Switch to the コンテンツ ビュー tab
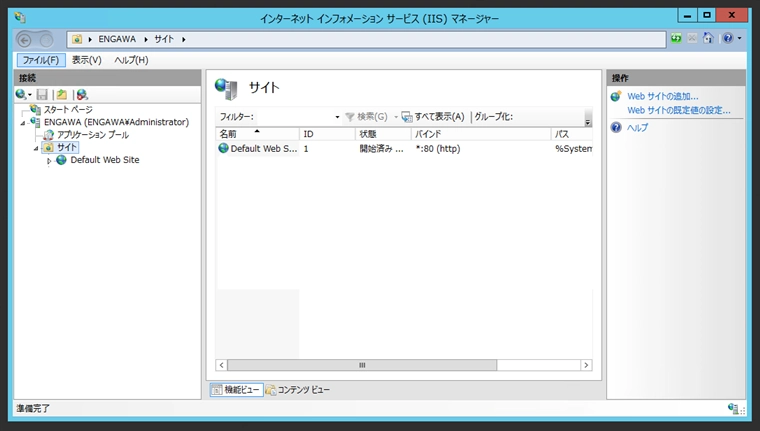760x431 pixels. 298,390
